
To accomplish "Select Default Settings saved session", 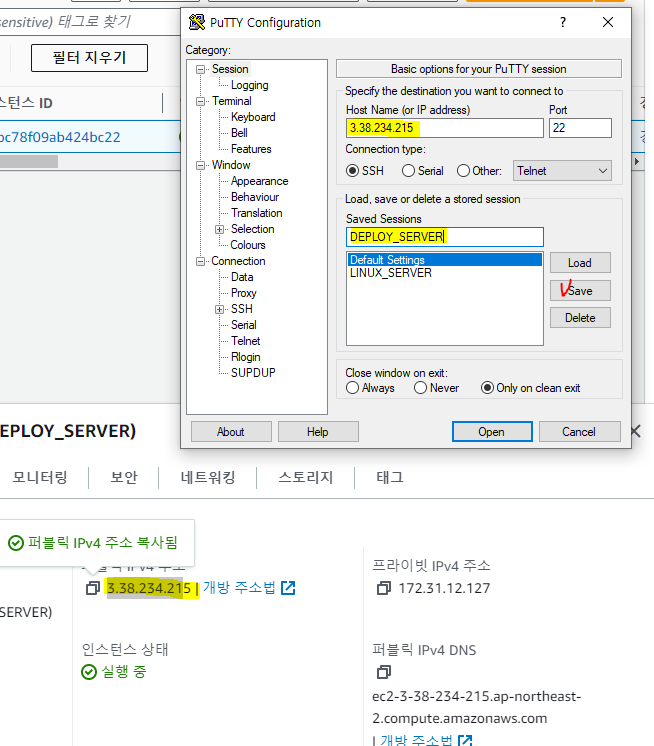I will tap(446, 260).
